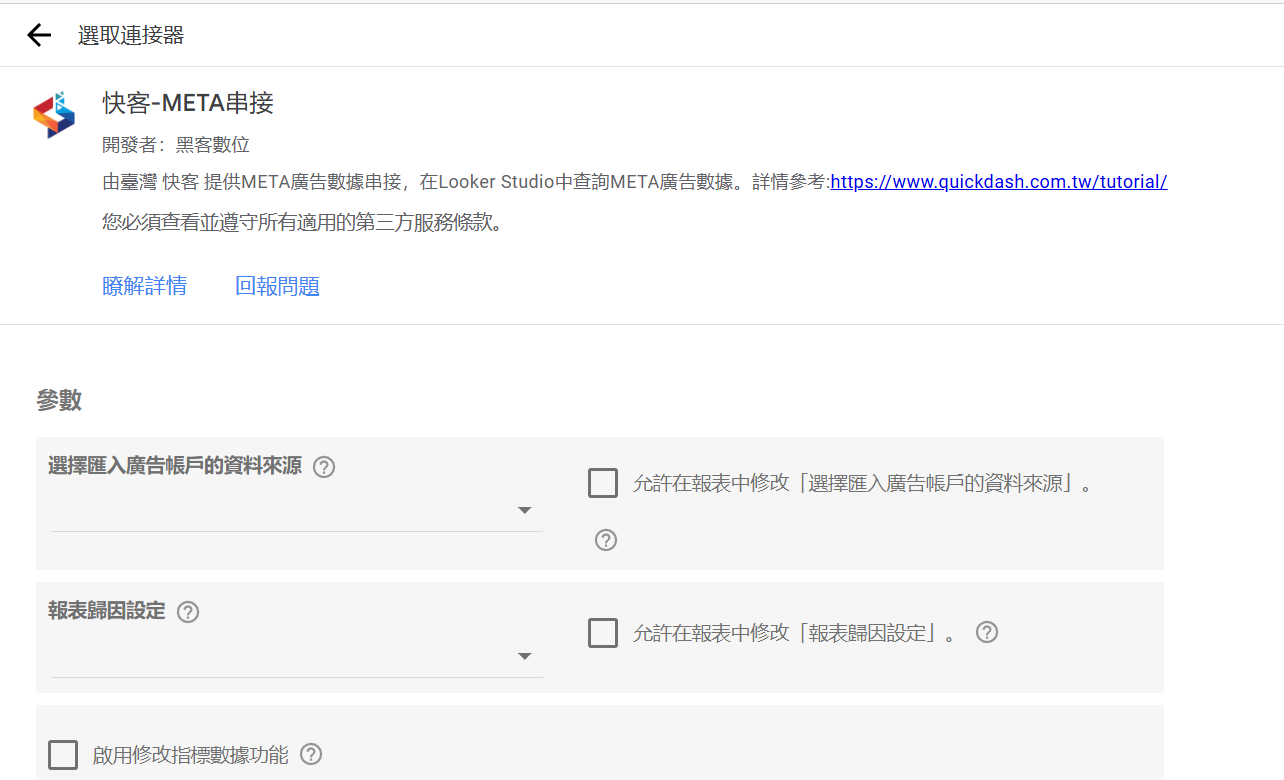Click the 快客 connector logo icon

click(54, 115)
